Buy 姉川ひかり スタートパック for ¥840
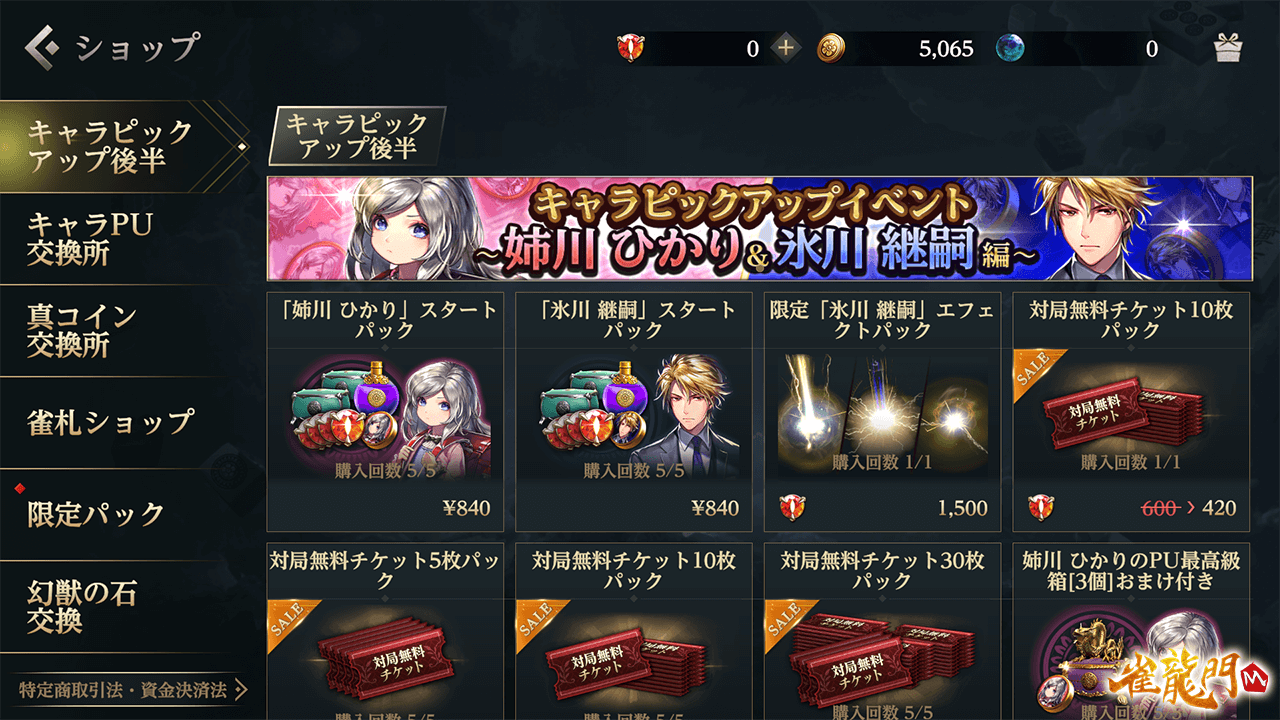Viewport: 1280px width, 720px height. click(x=385, y=412)
